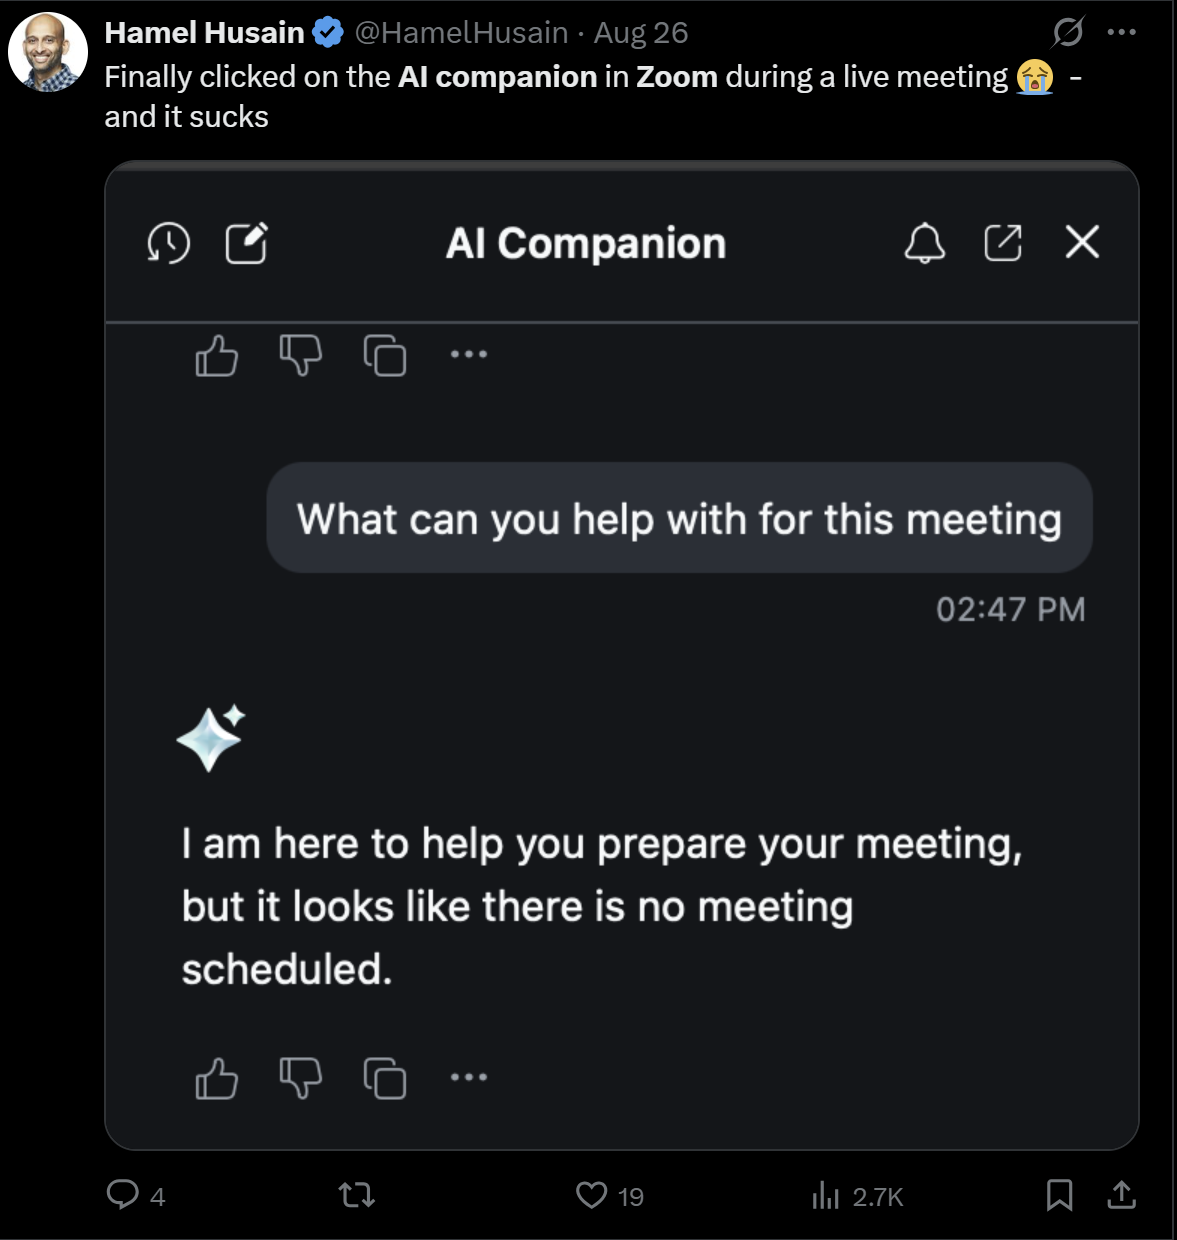Viewport: 1177px width, 1240px height.
Task: Open more options for bottom response
Action: 468,1077
